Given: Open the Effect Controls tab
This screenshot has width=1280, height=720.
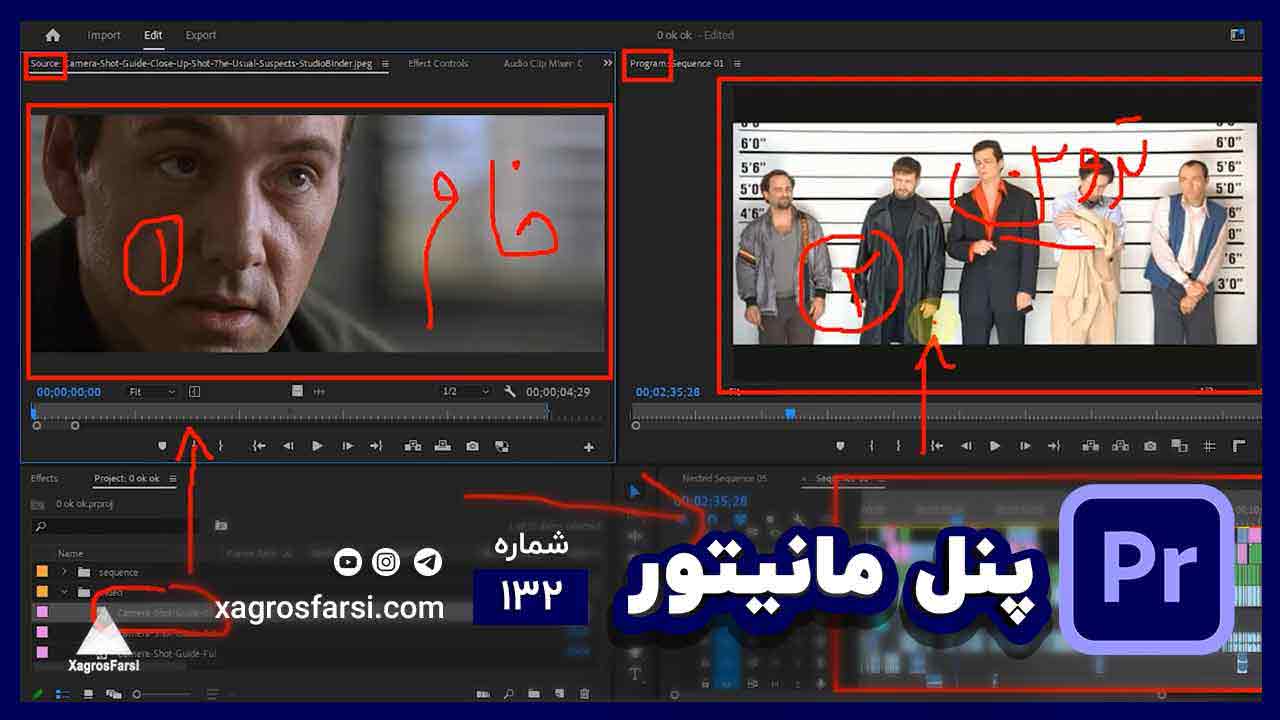Looking at the screenshot, I should [x=438, y=64].
